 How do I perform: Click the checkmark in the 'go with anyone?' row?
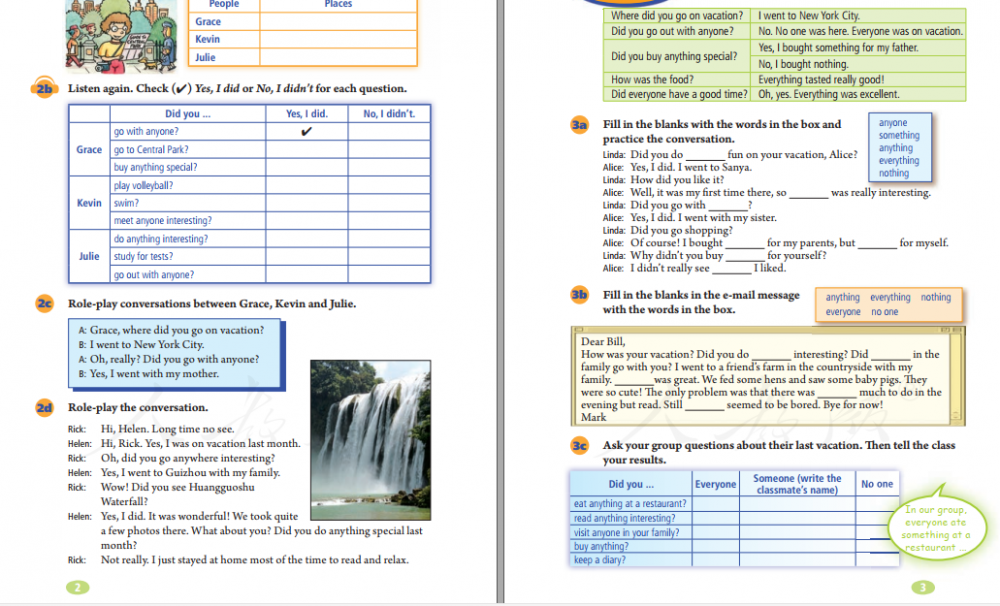click(306, 131)
